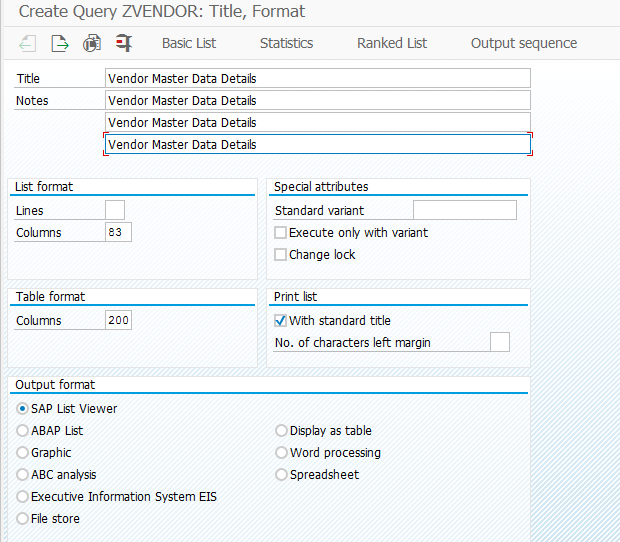Click the previous screen arrow icon
The width and height of the screenshot is (620, 542).
28,43
